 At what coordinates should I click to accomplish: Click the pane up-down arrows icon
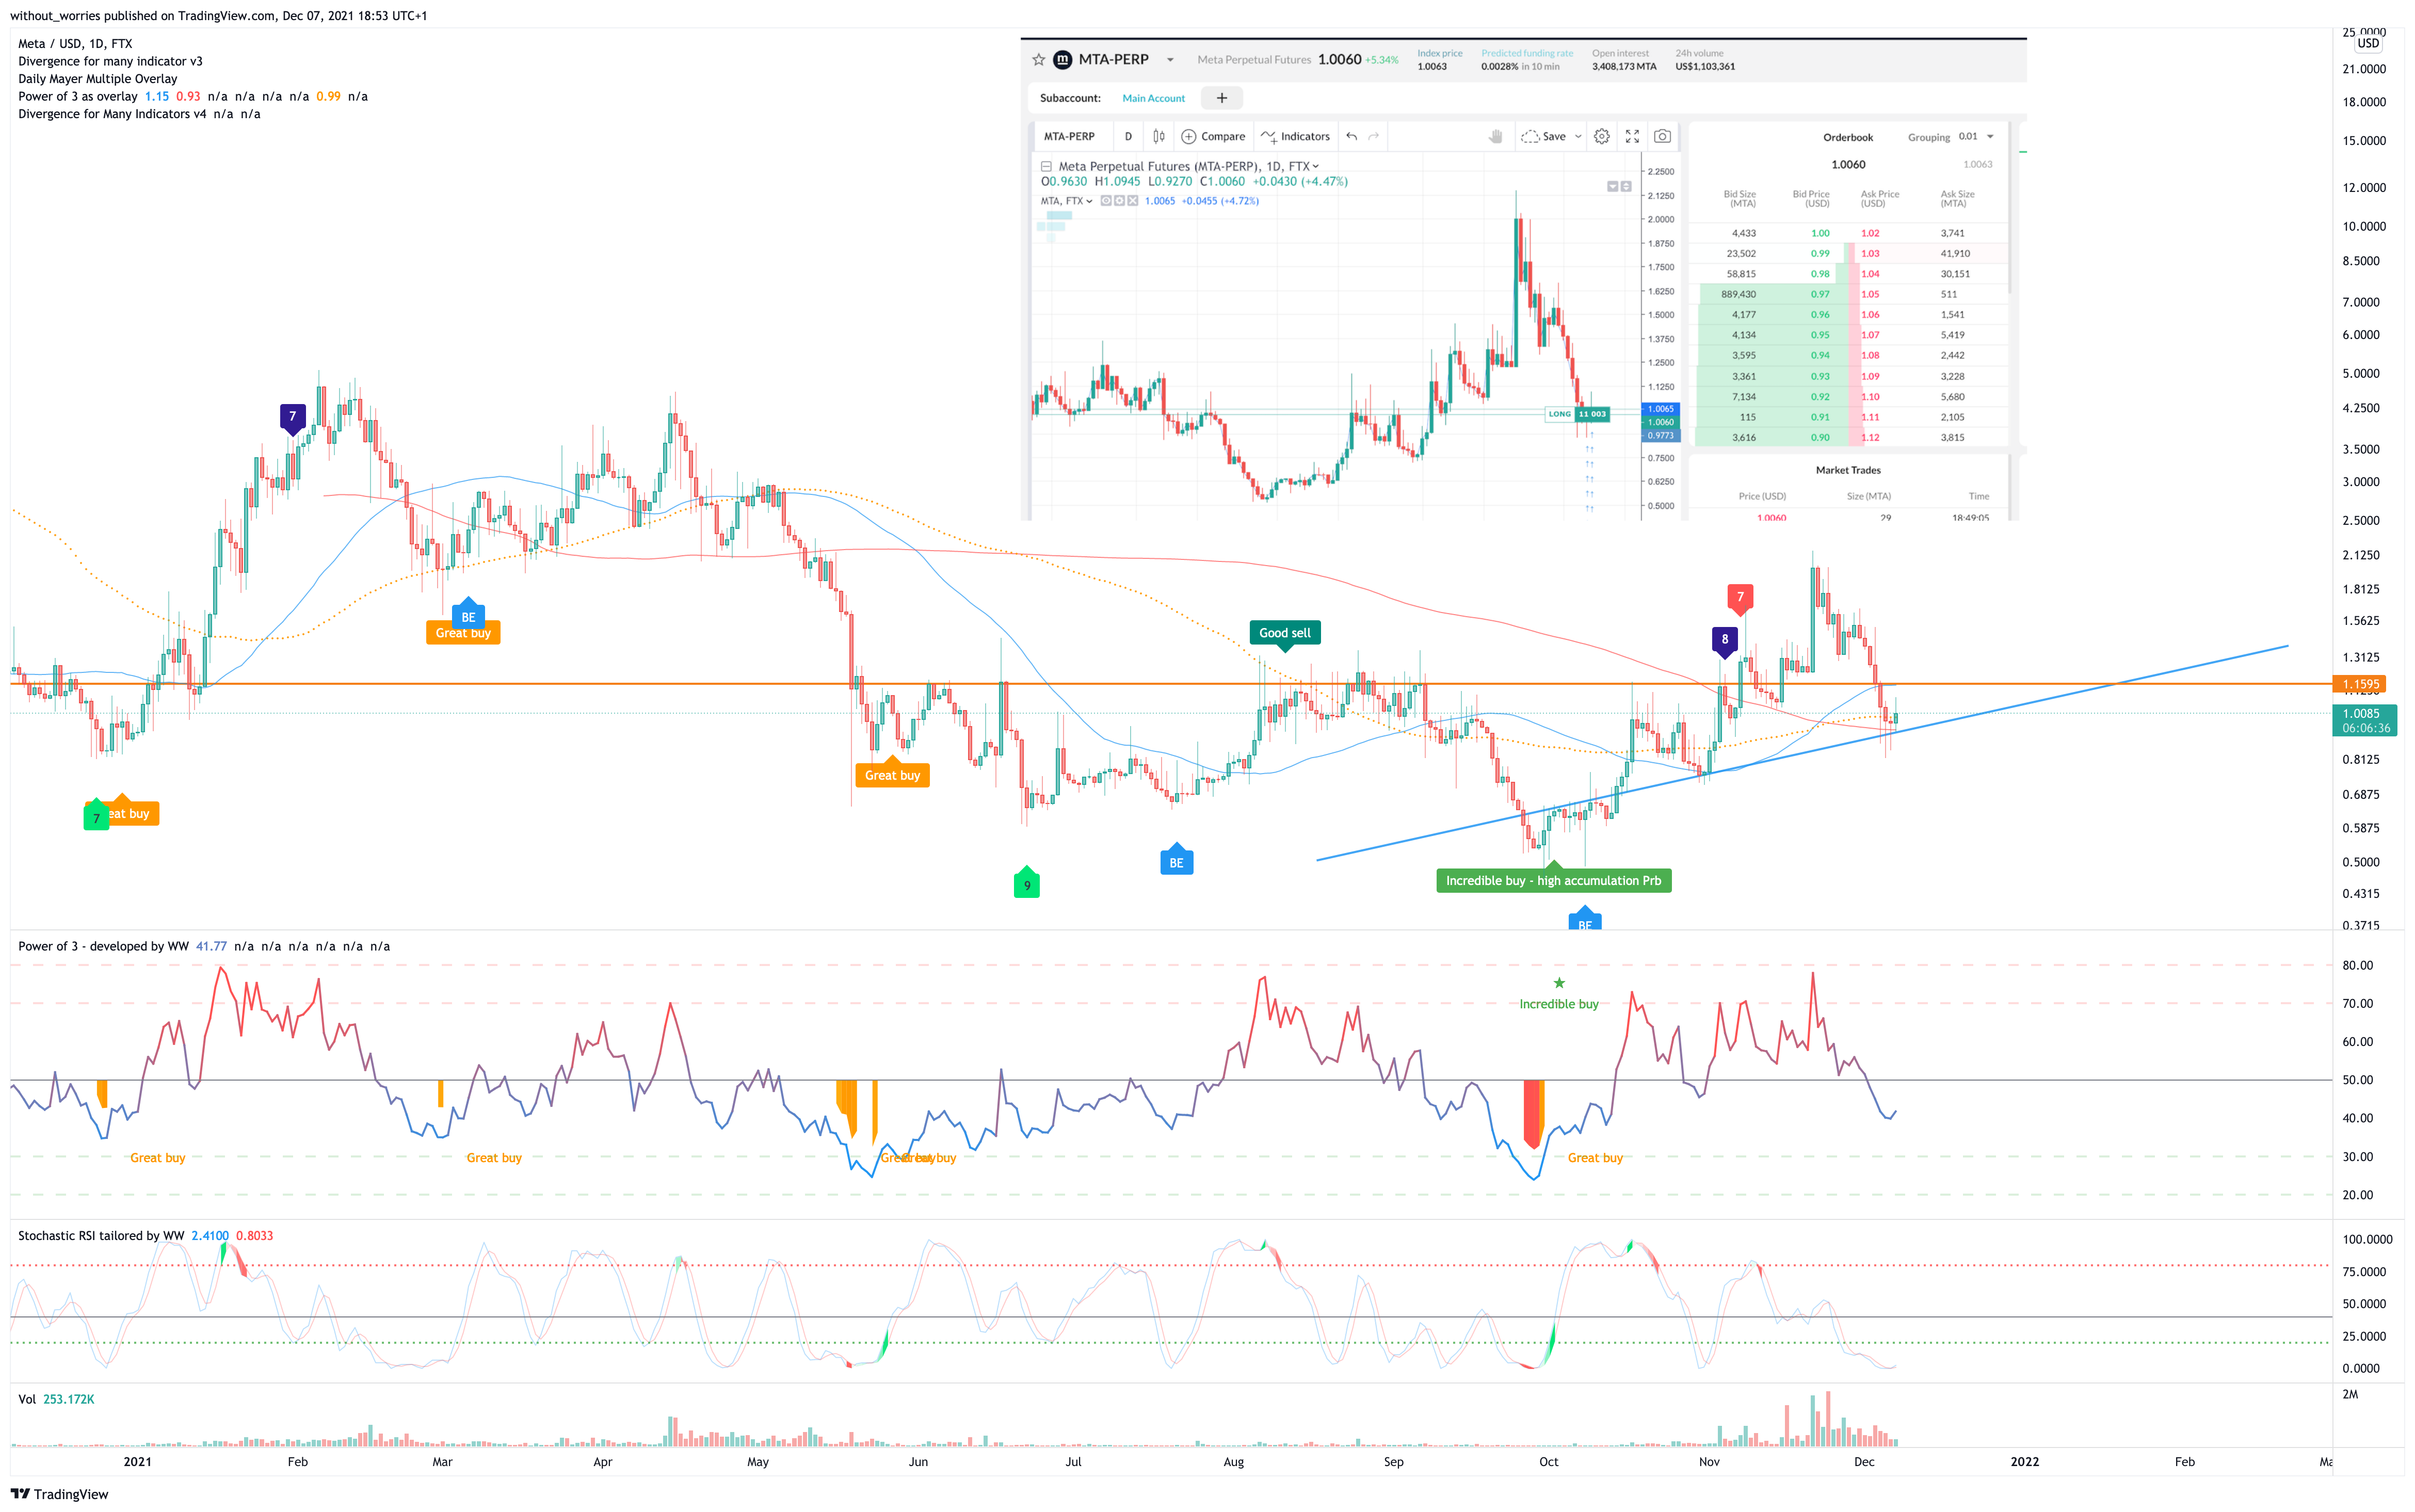[x=1626, y=187]
